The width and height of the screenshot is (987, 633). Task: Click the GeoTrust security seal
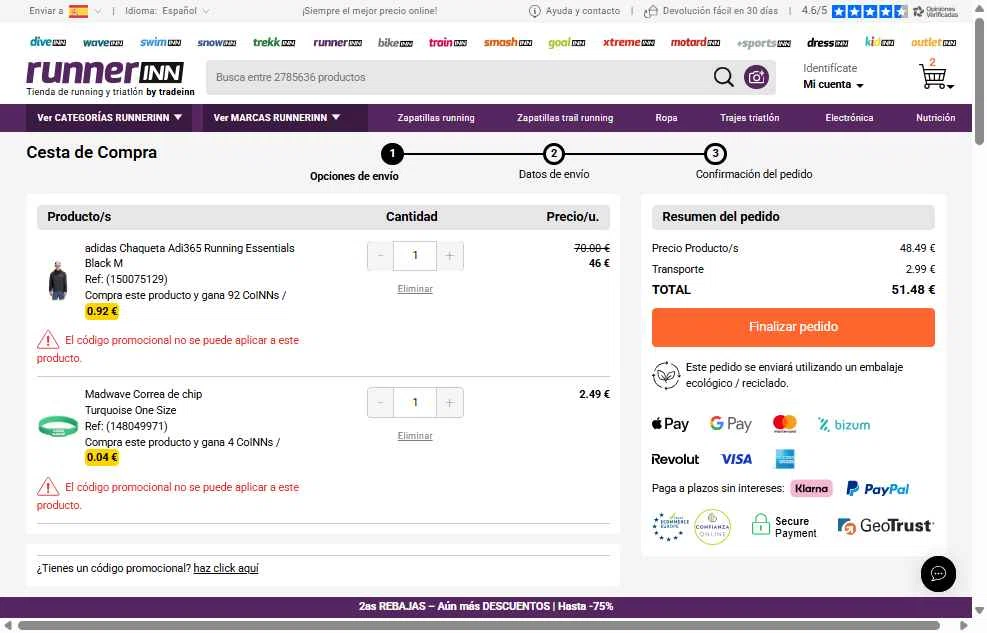pyautogui.click(x=885, y=525)
